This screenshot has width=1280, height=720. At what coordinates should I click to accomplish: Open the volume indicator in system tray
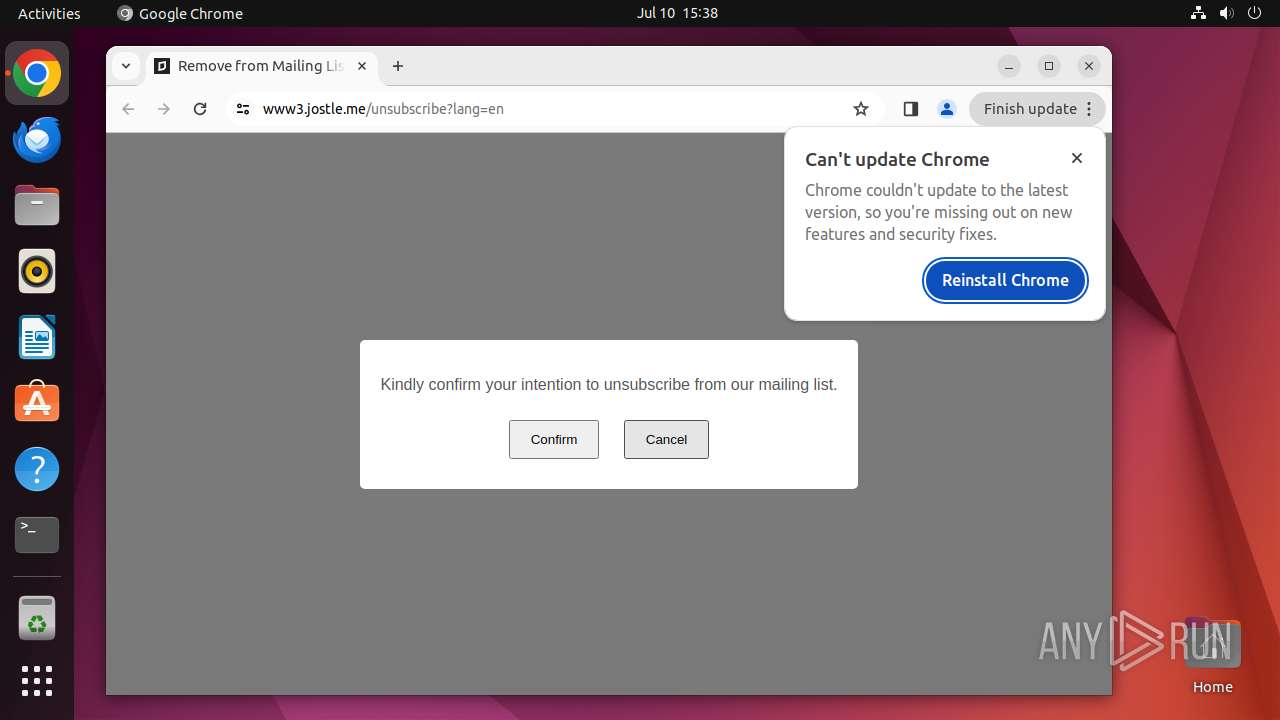click(1226, 13)
